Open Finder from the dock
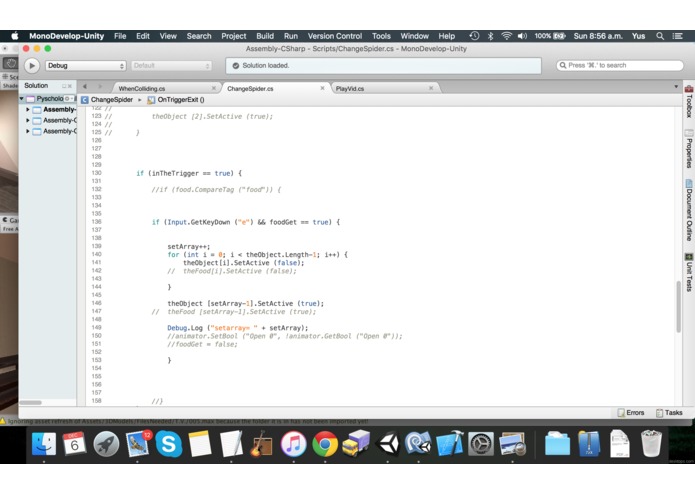The height and width of the screenshot is (494, 695). coord(43,443)
